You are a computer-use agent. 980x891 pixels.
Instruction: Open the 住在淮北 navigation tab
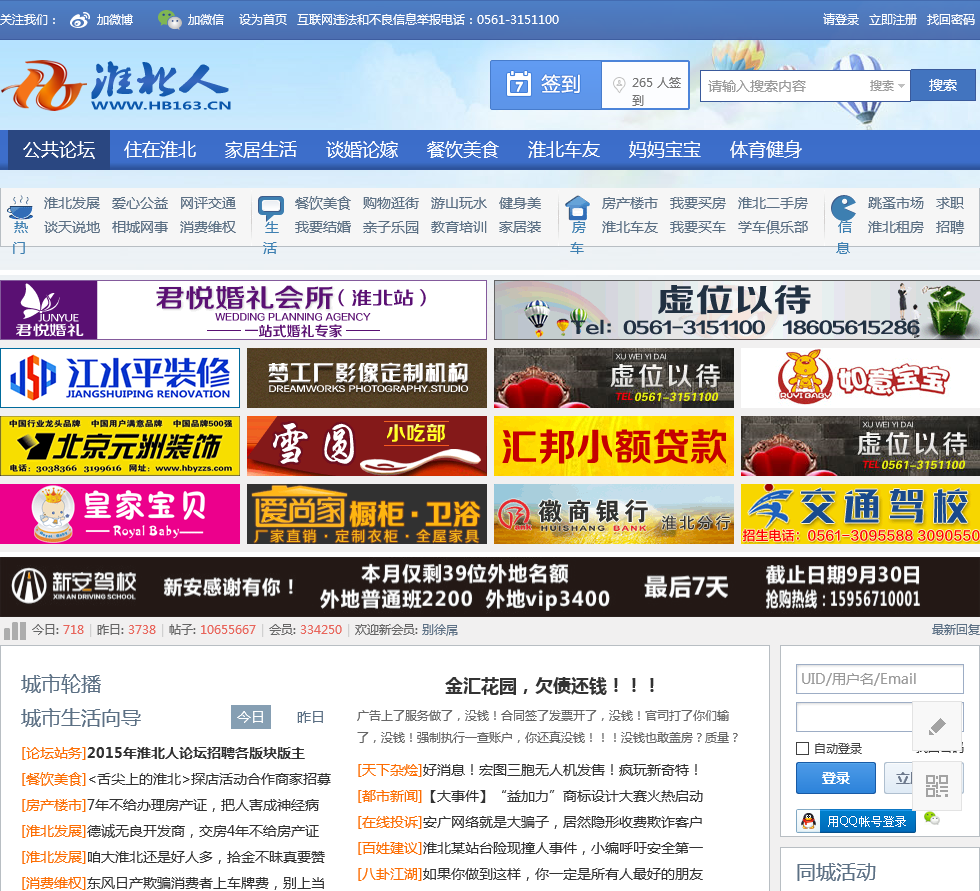tap(160, 150)
